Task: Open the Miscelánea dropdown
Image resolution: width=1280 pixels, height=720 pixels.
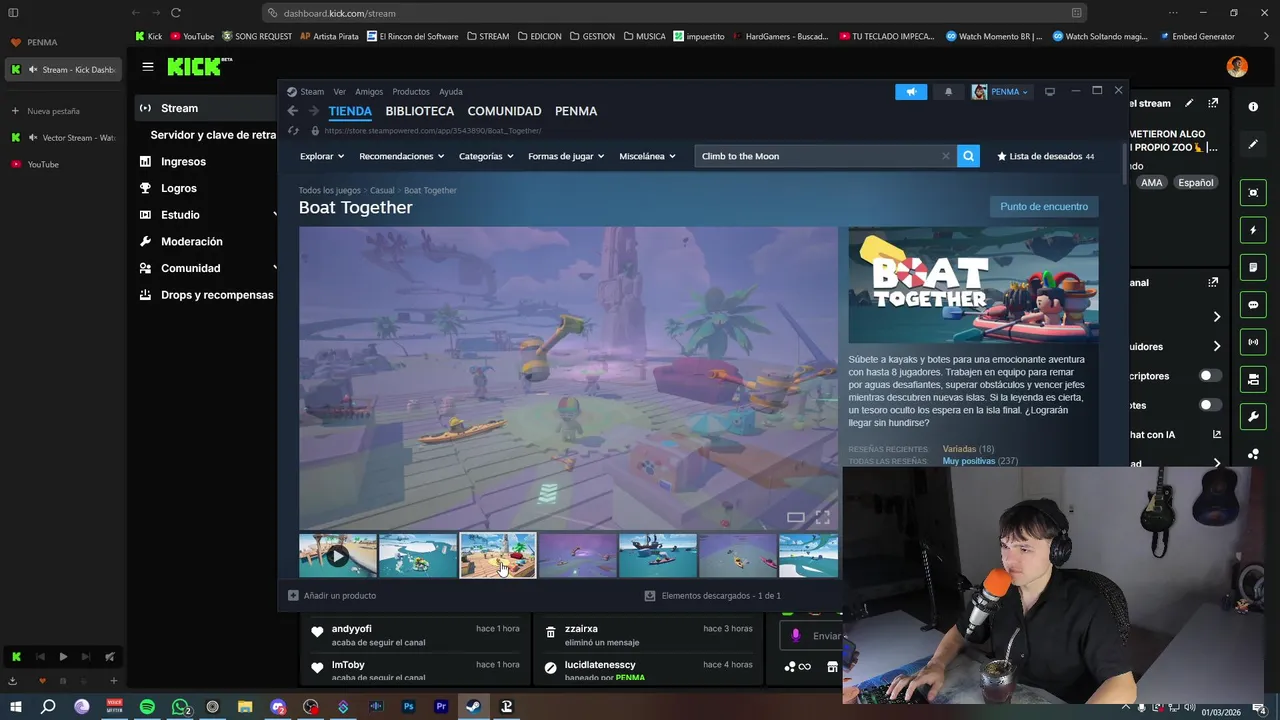Action: pyautogui.click(x=647, y=156)
